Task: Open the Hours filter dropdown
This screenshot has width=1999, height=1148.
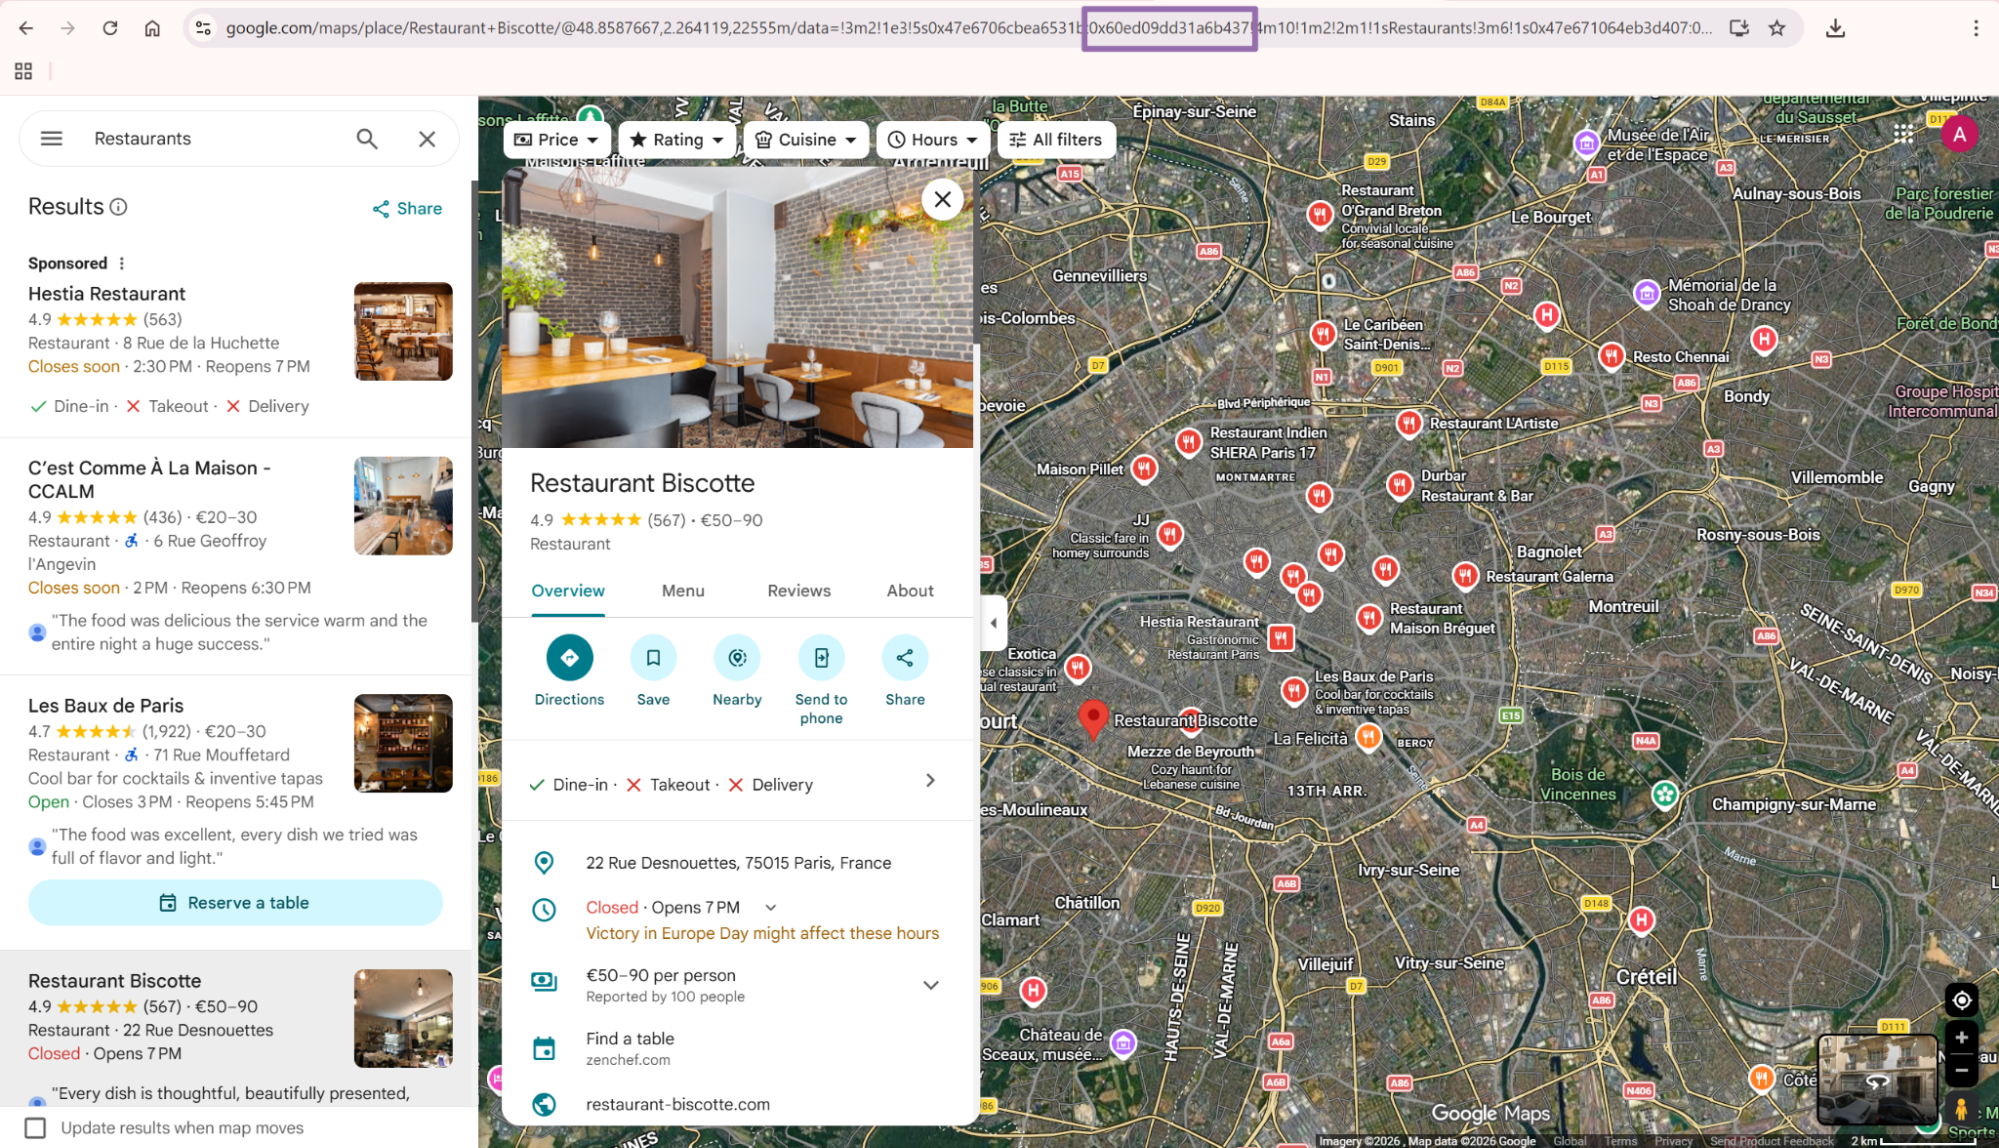Action: pyautogui.click(x=933, y=139)
